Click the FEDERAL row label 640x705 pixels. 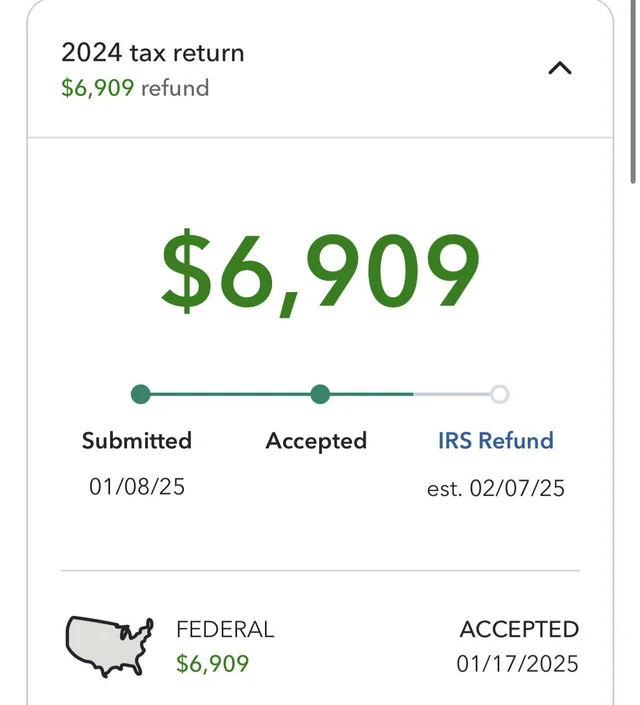225,630
